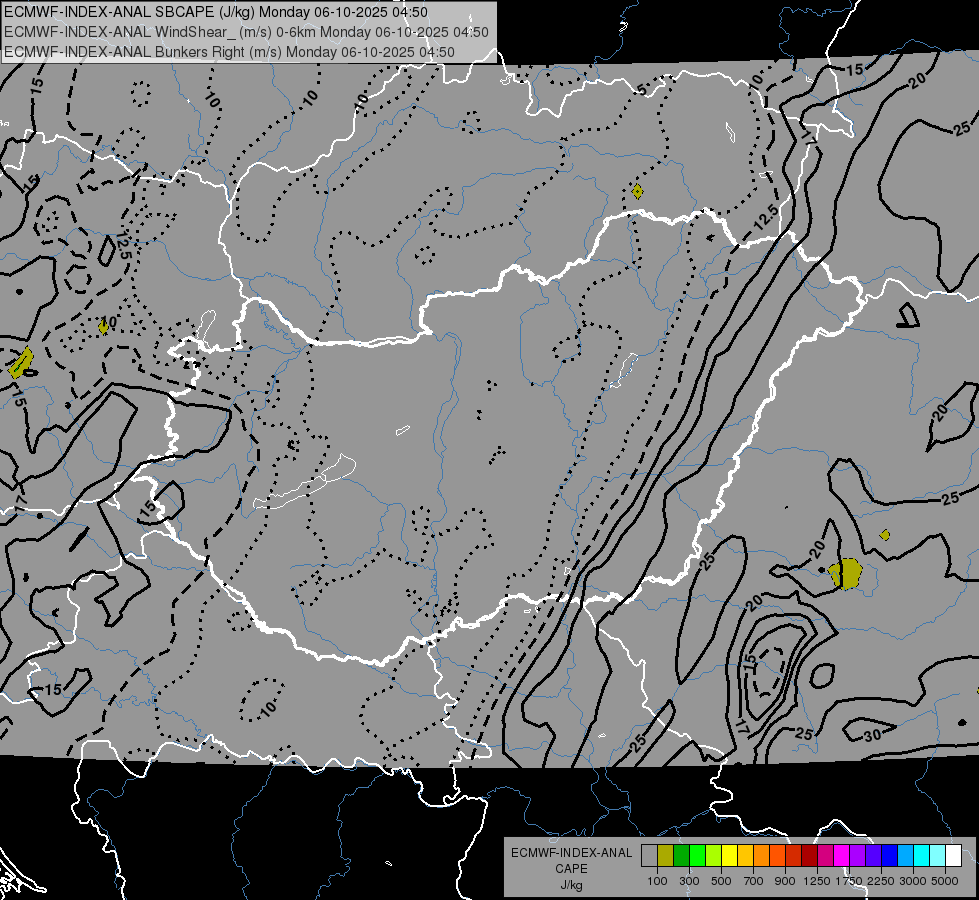Click legend value "900"

pos(785,881)
